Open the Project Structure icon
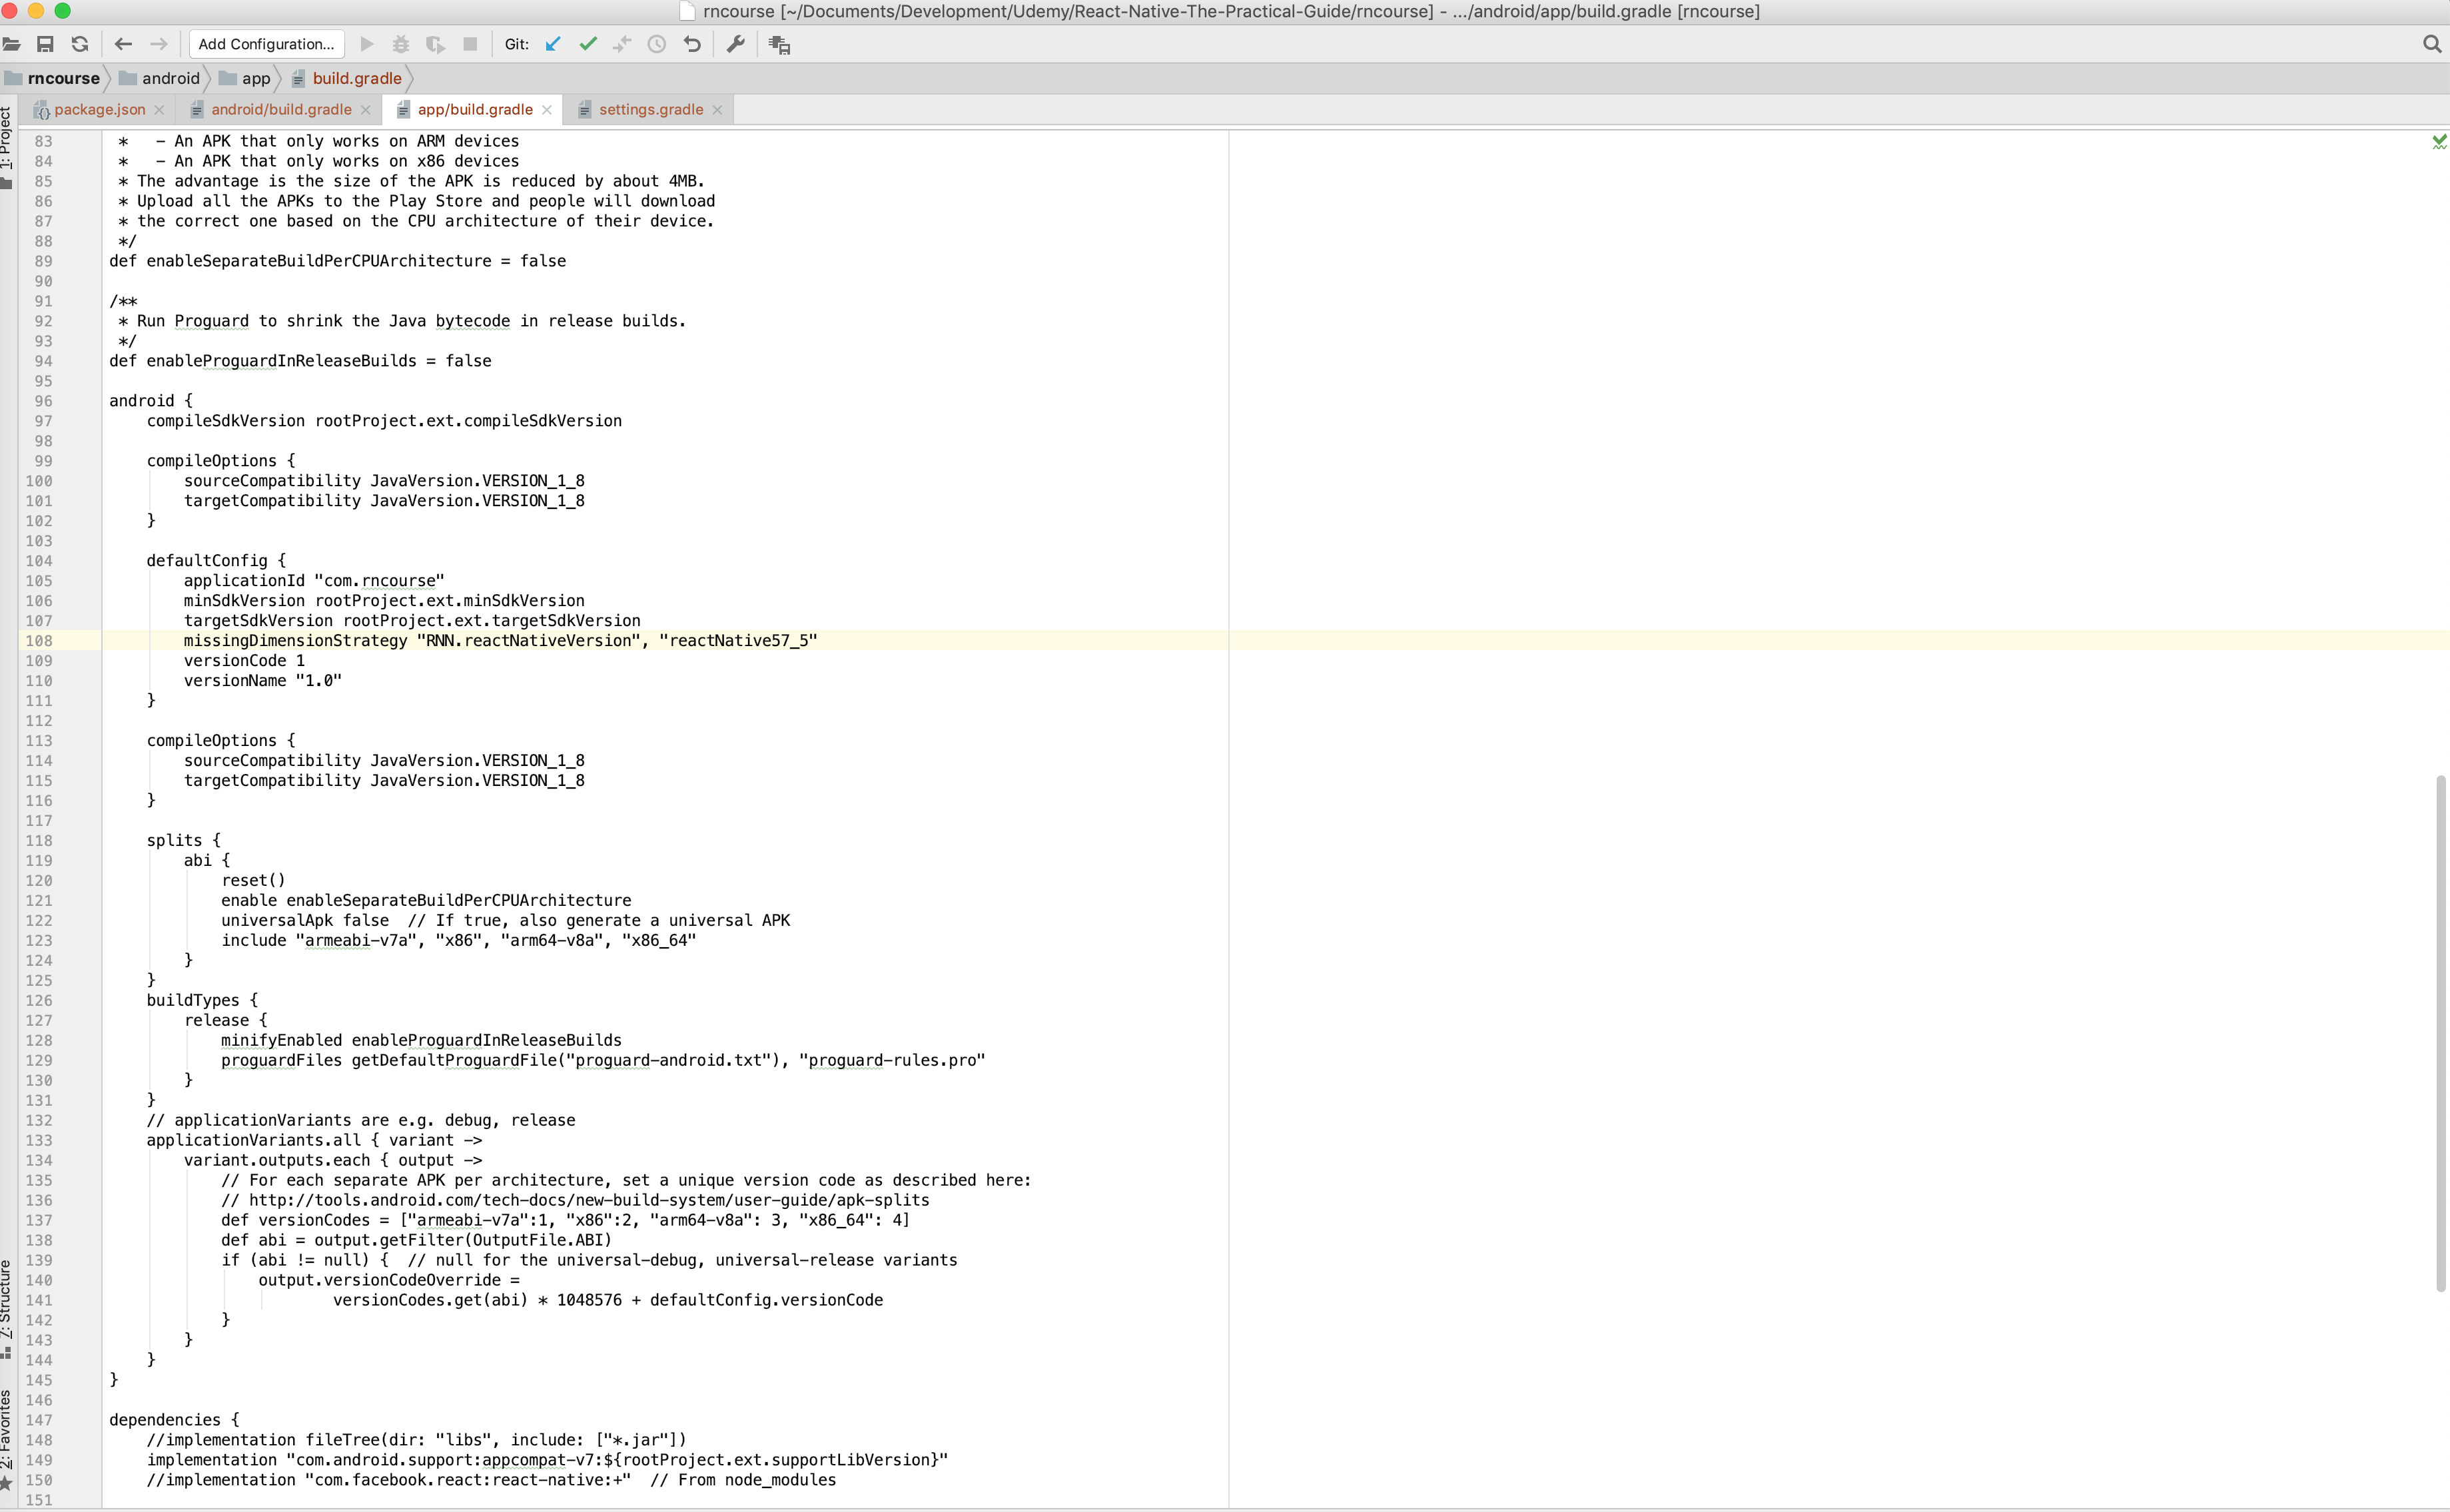2450x1512 pixels. [780, 45]
